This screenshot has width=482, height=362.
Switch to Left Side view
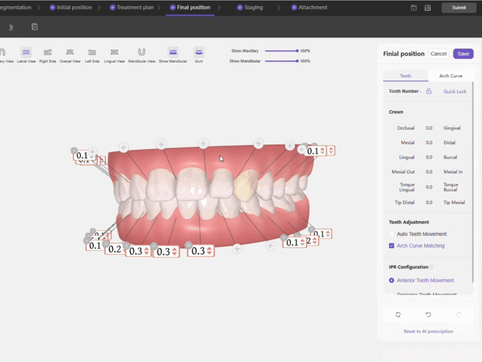92,55
